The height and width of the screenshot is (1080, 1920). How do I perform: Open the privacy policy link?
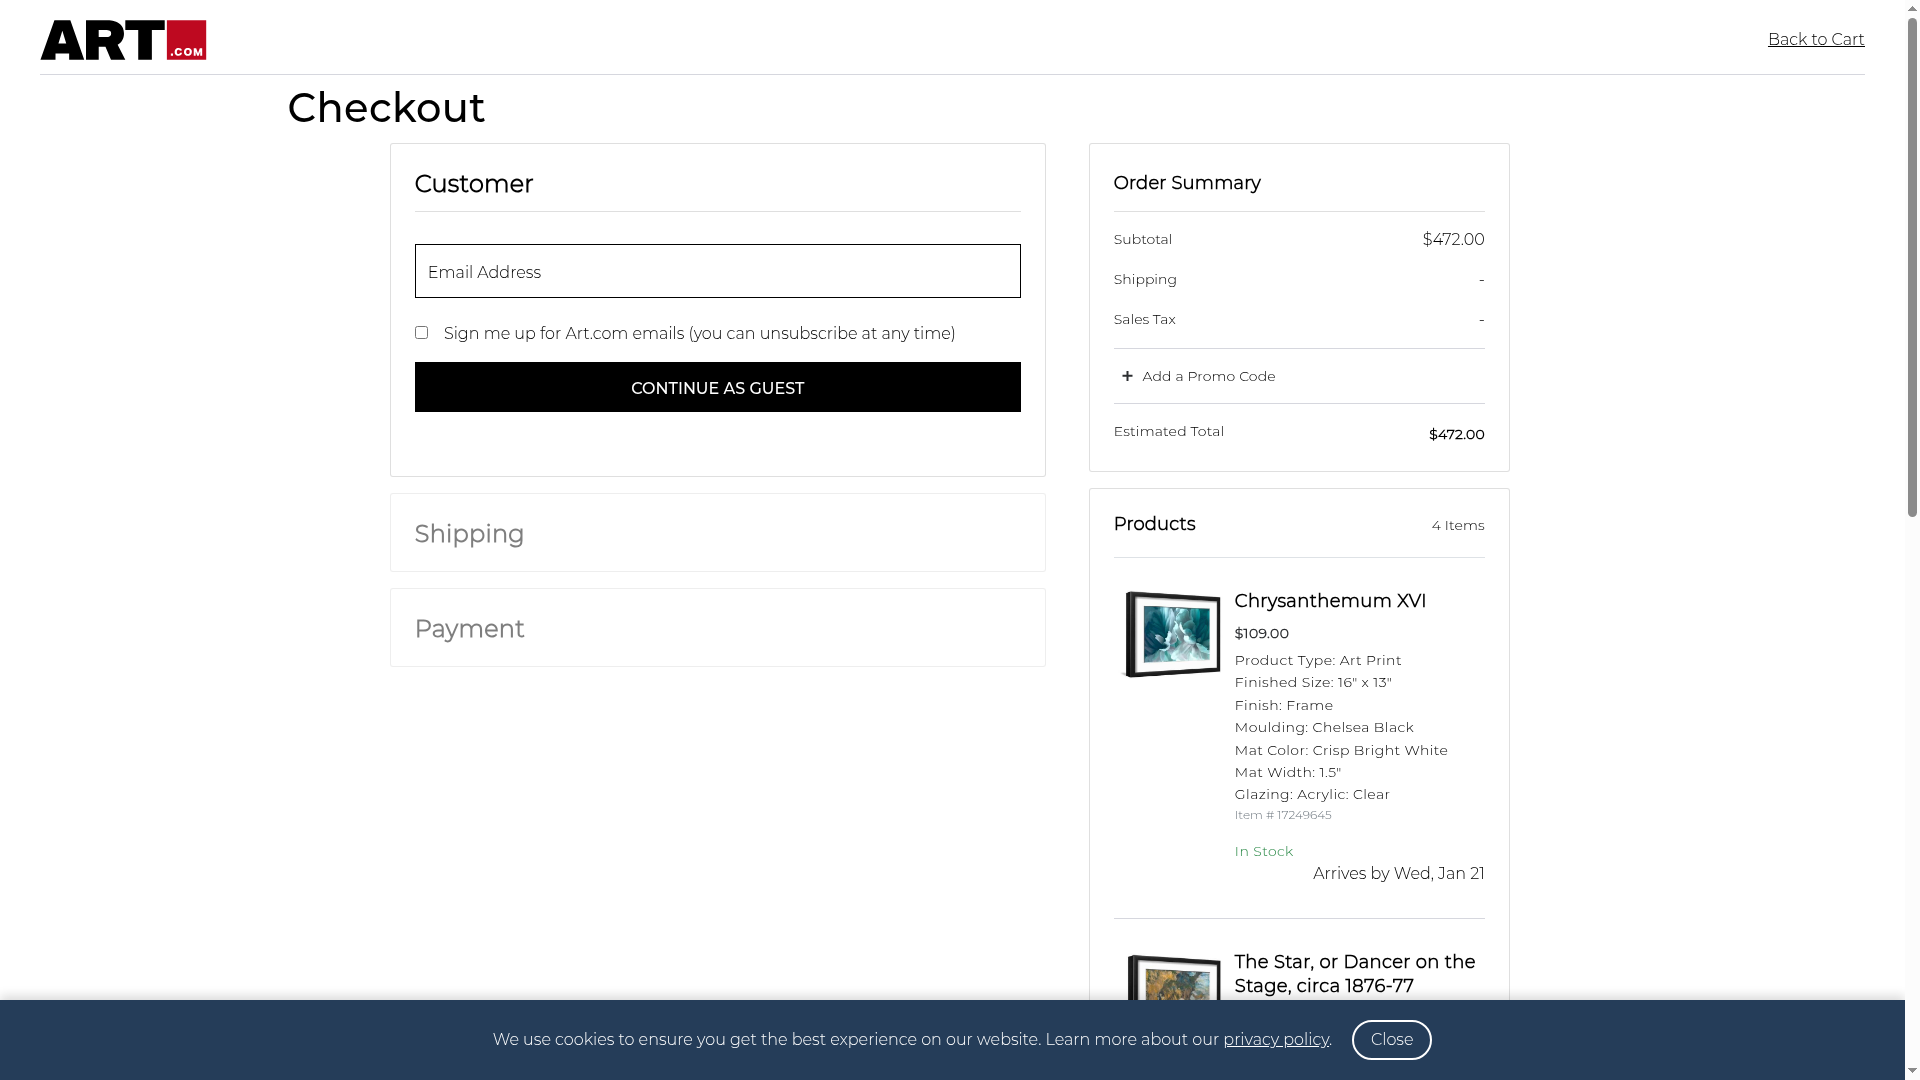pyautogui.click(x=1275, y=1040)
